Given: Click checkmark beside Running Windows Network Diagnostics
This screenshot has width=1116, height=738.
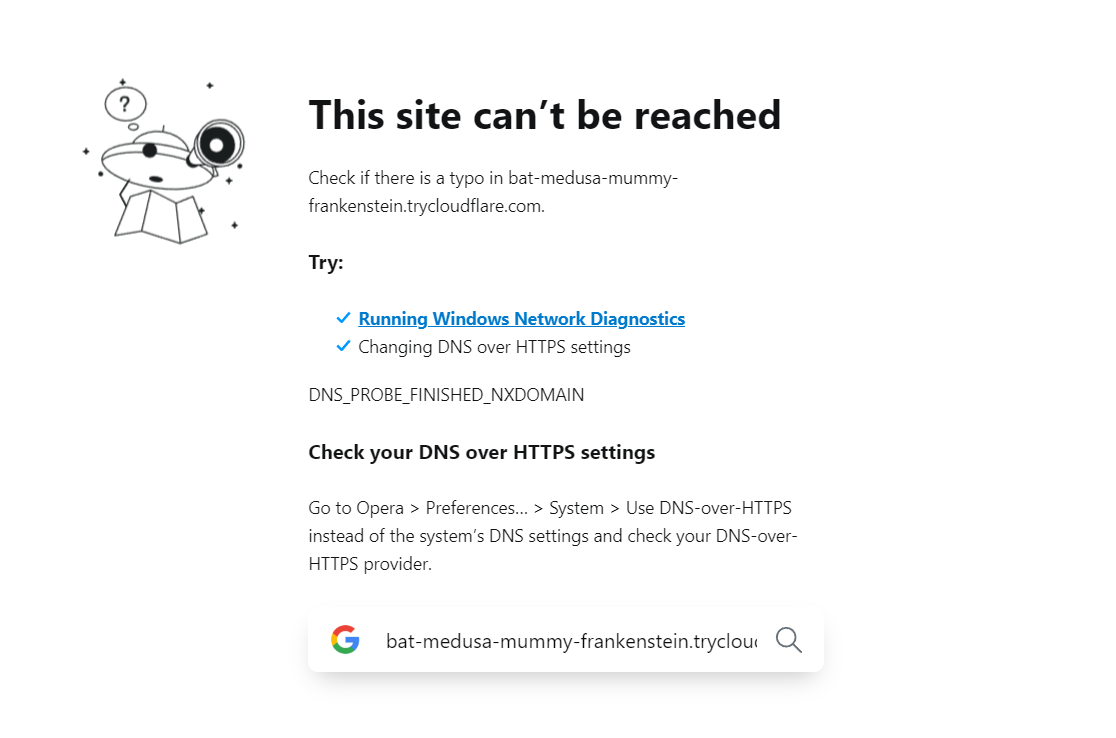Looking at the screenshot, I should [x=343, y=317].
